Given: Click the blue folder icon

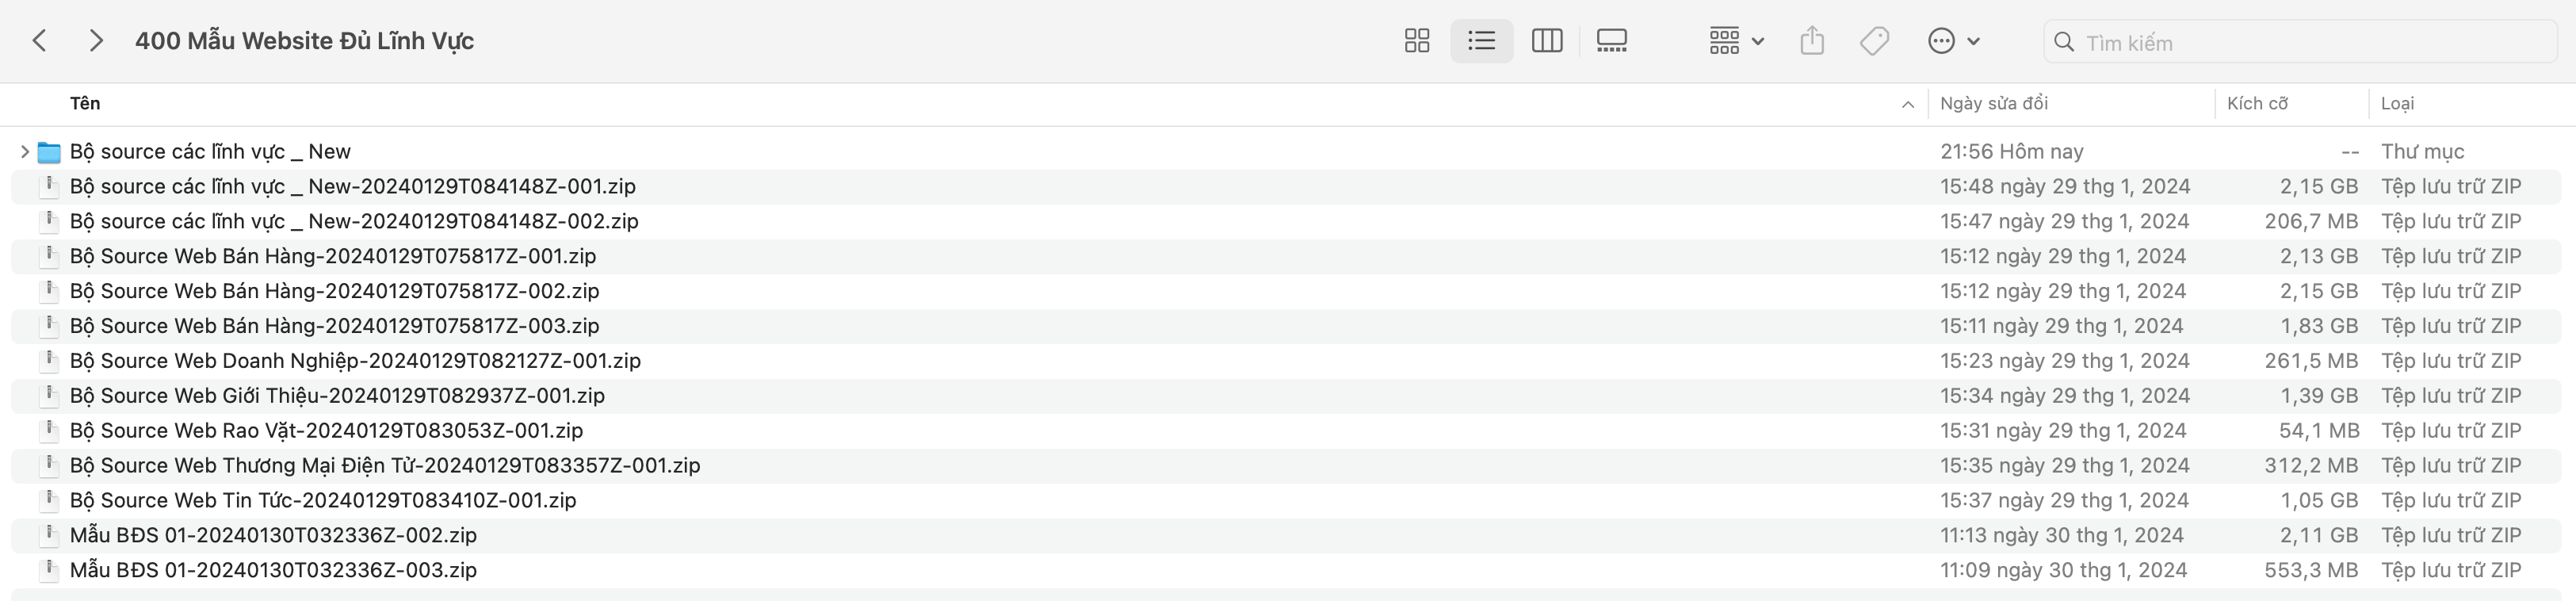Looking at the screenshot, I should pos(49,152).
